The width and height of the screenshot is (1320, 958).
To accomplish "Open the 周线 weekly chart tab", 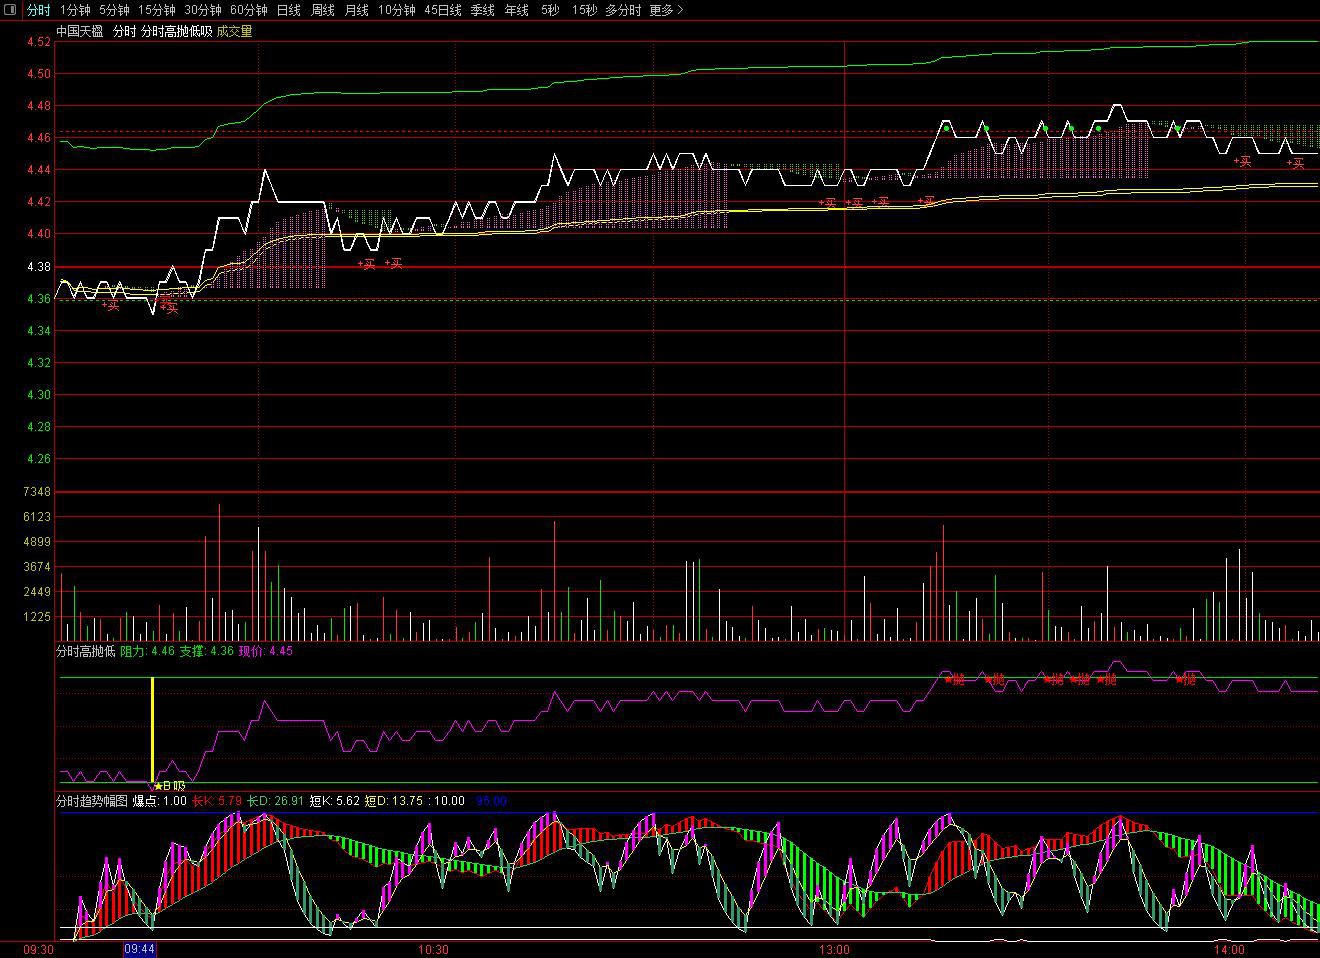I will tap(322, 10).
